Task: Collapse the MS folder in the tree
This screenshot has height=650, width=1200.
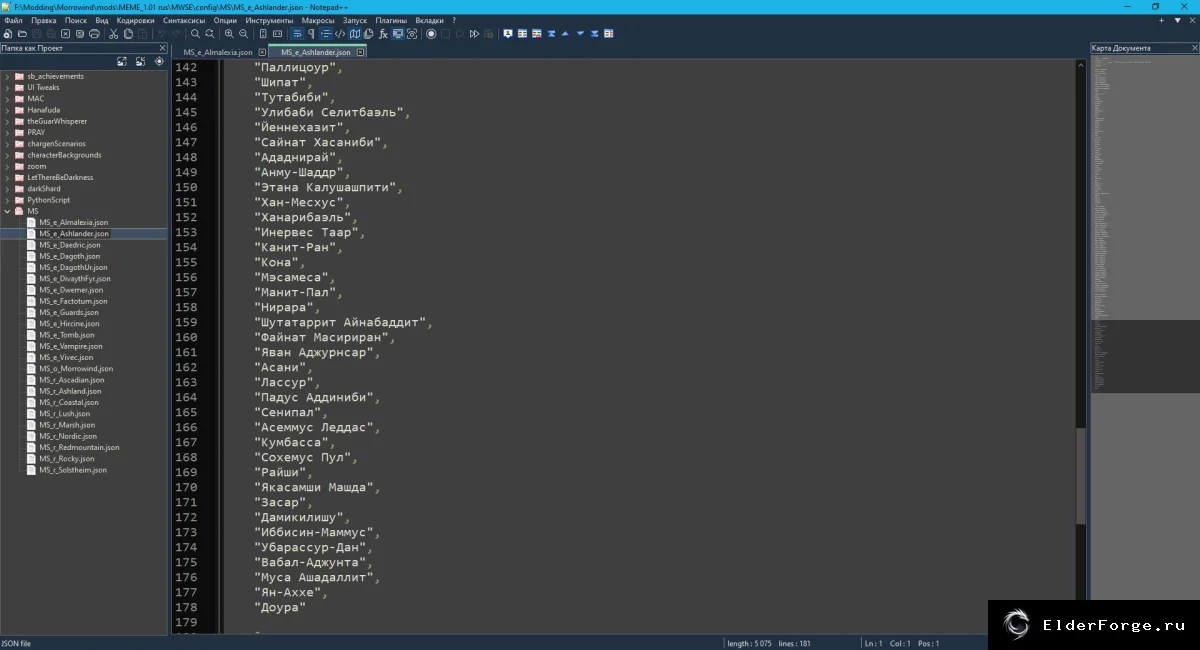Action: coord(7,211)
